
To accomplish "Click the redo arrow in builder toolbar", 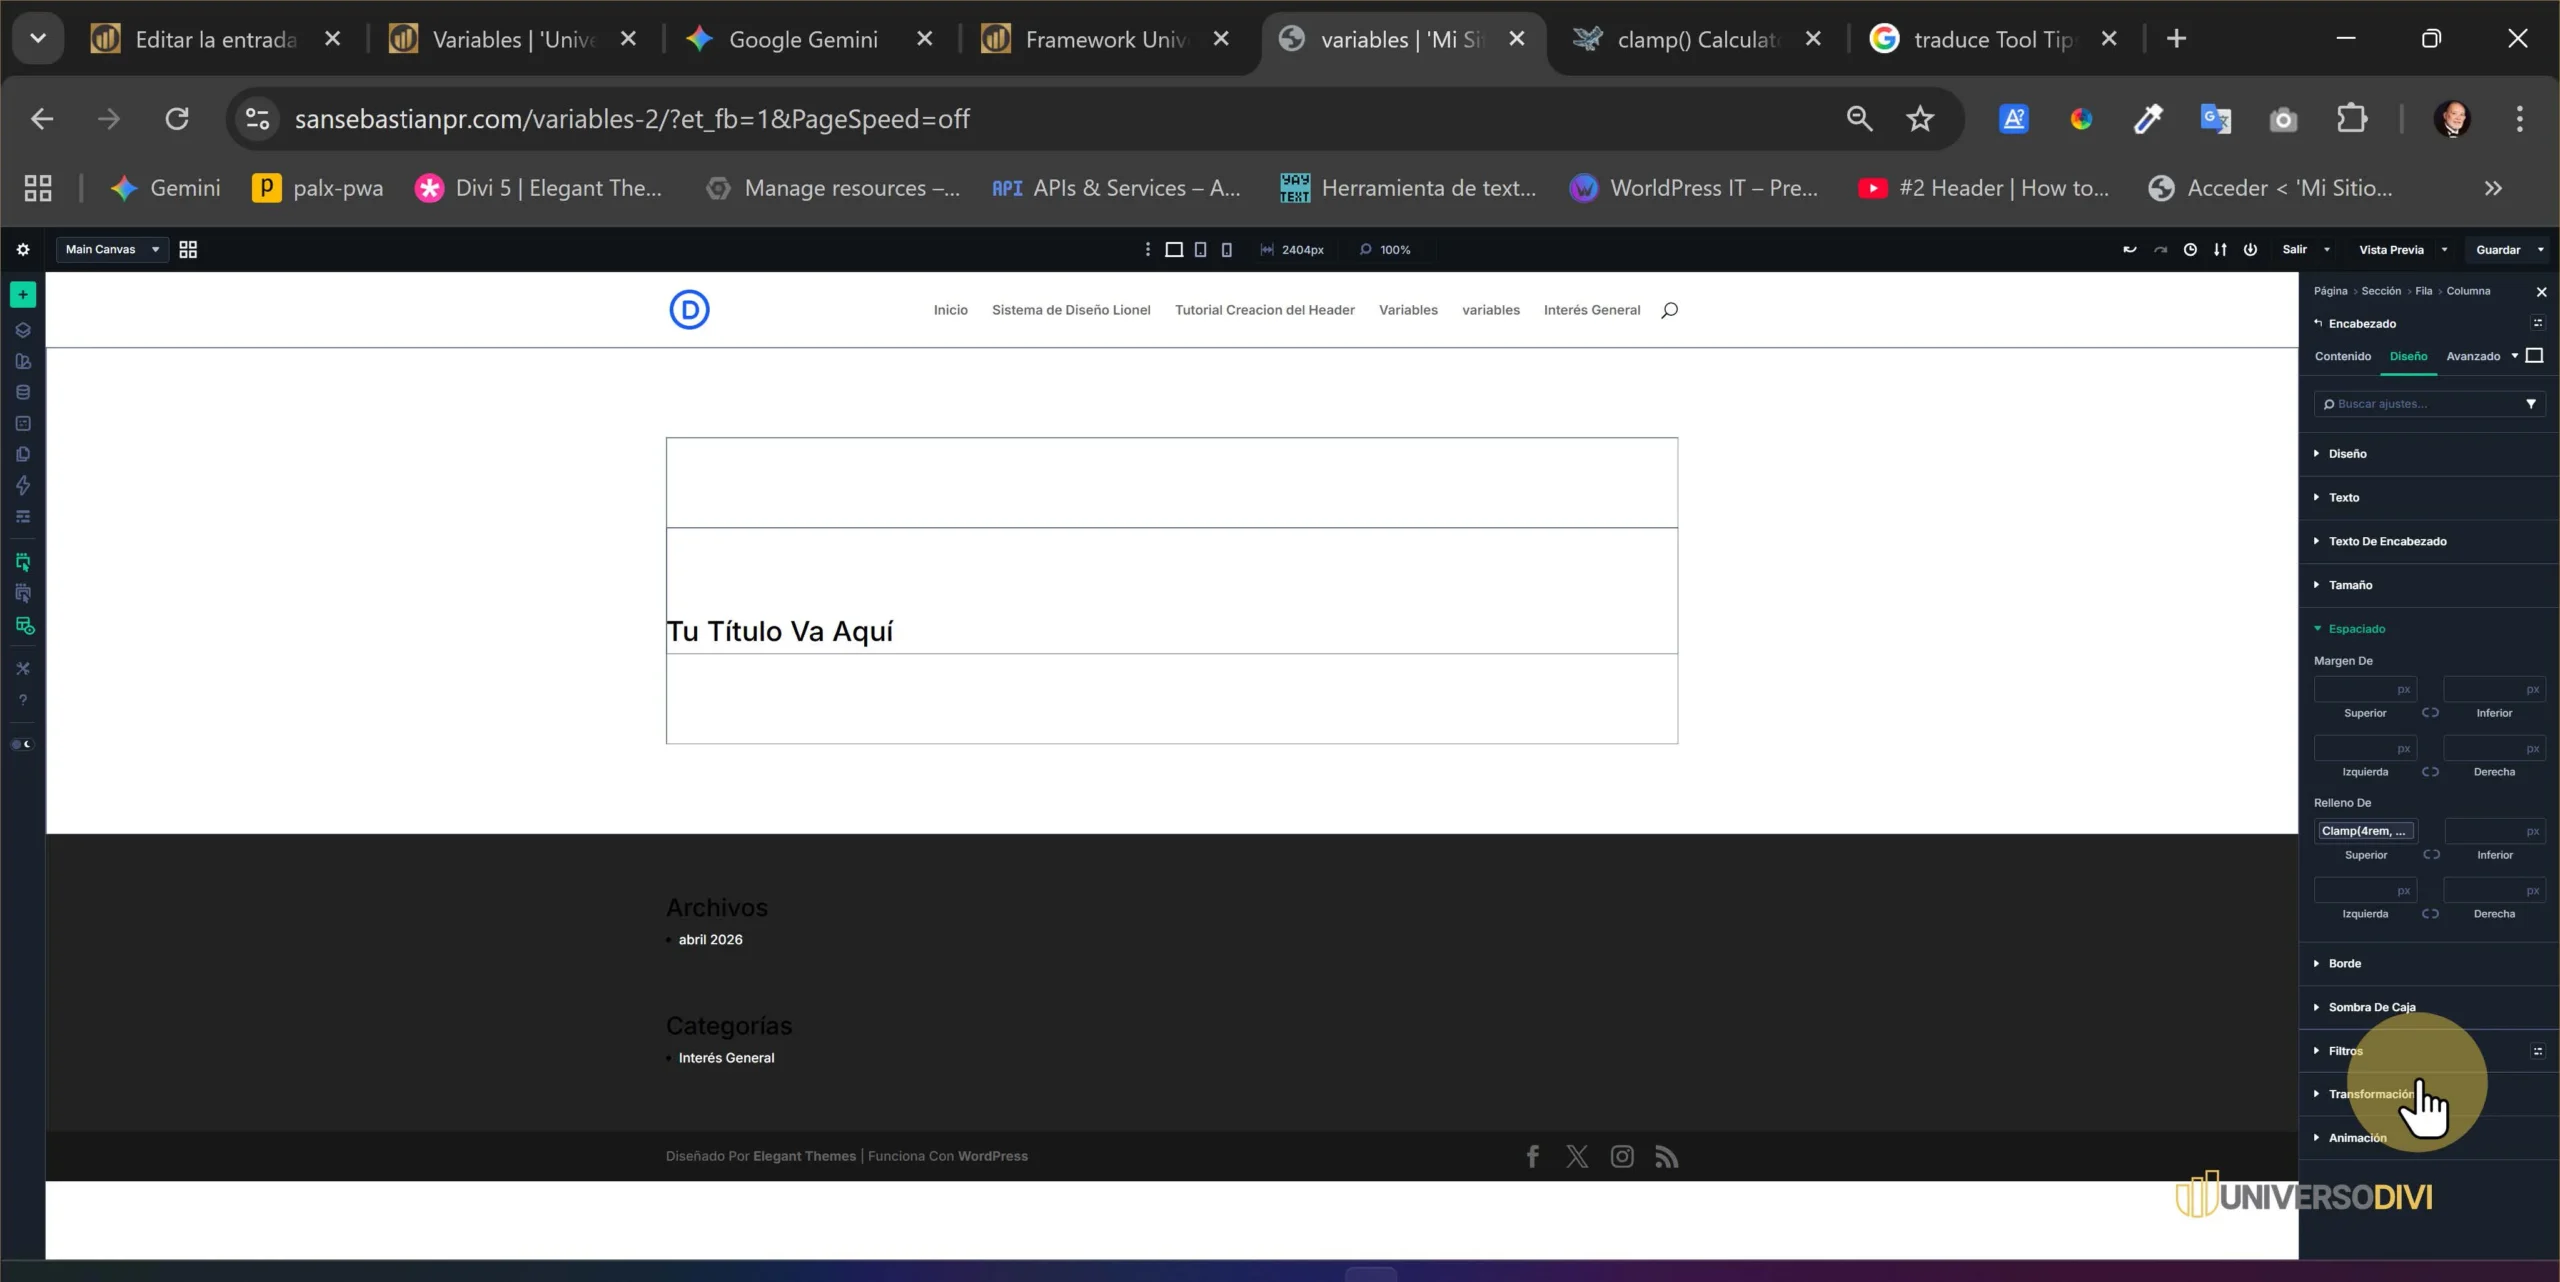I will point(2160,250).
